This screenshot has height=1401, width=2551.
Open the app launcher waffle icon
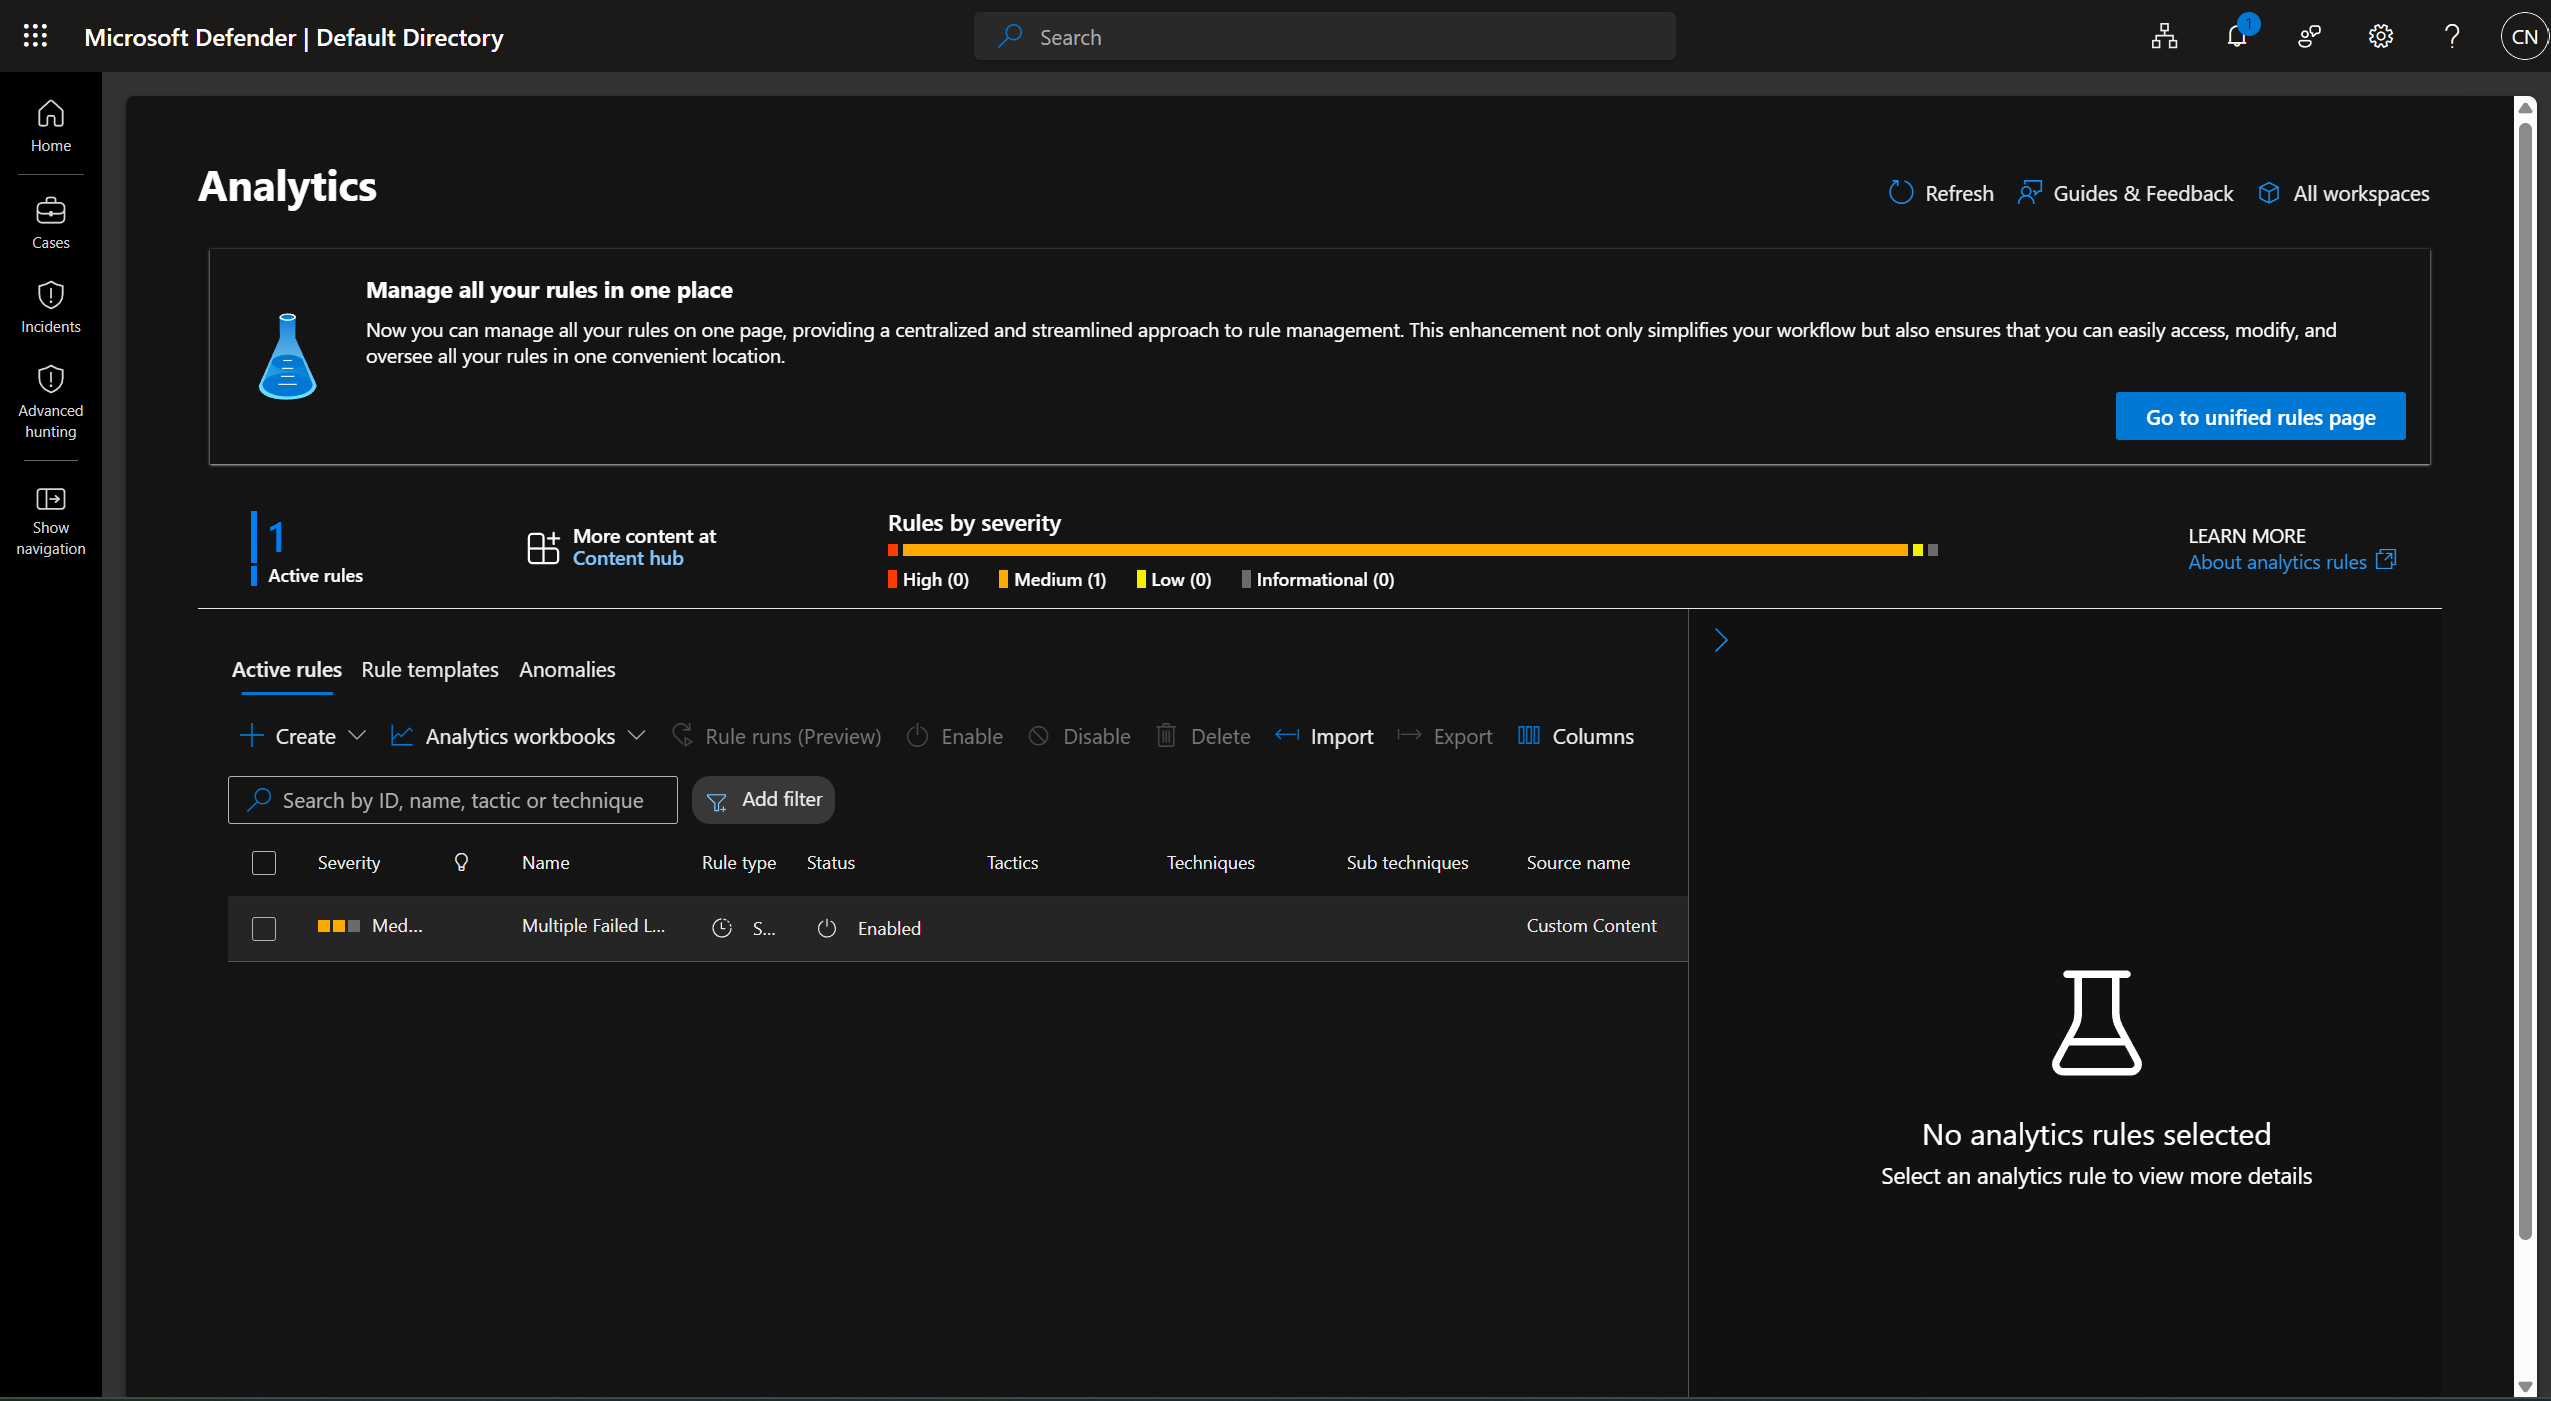click(x=35, y=37)
